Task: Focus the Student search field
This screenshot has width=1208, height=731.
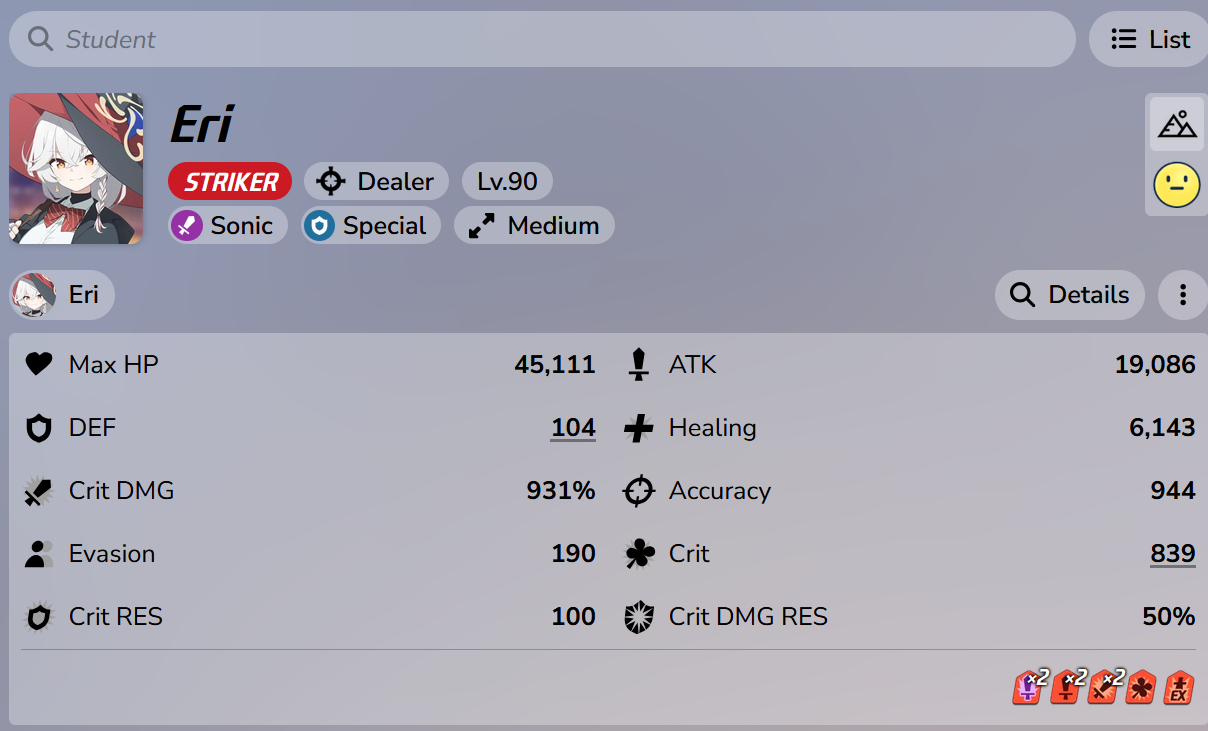Action: (x=542, y=39)
